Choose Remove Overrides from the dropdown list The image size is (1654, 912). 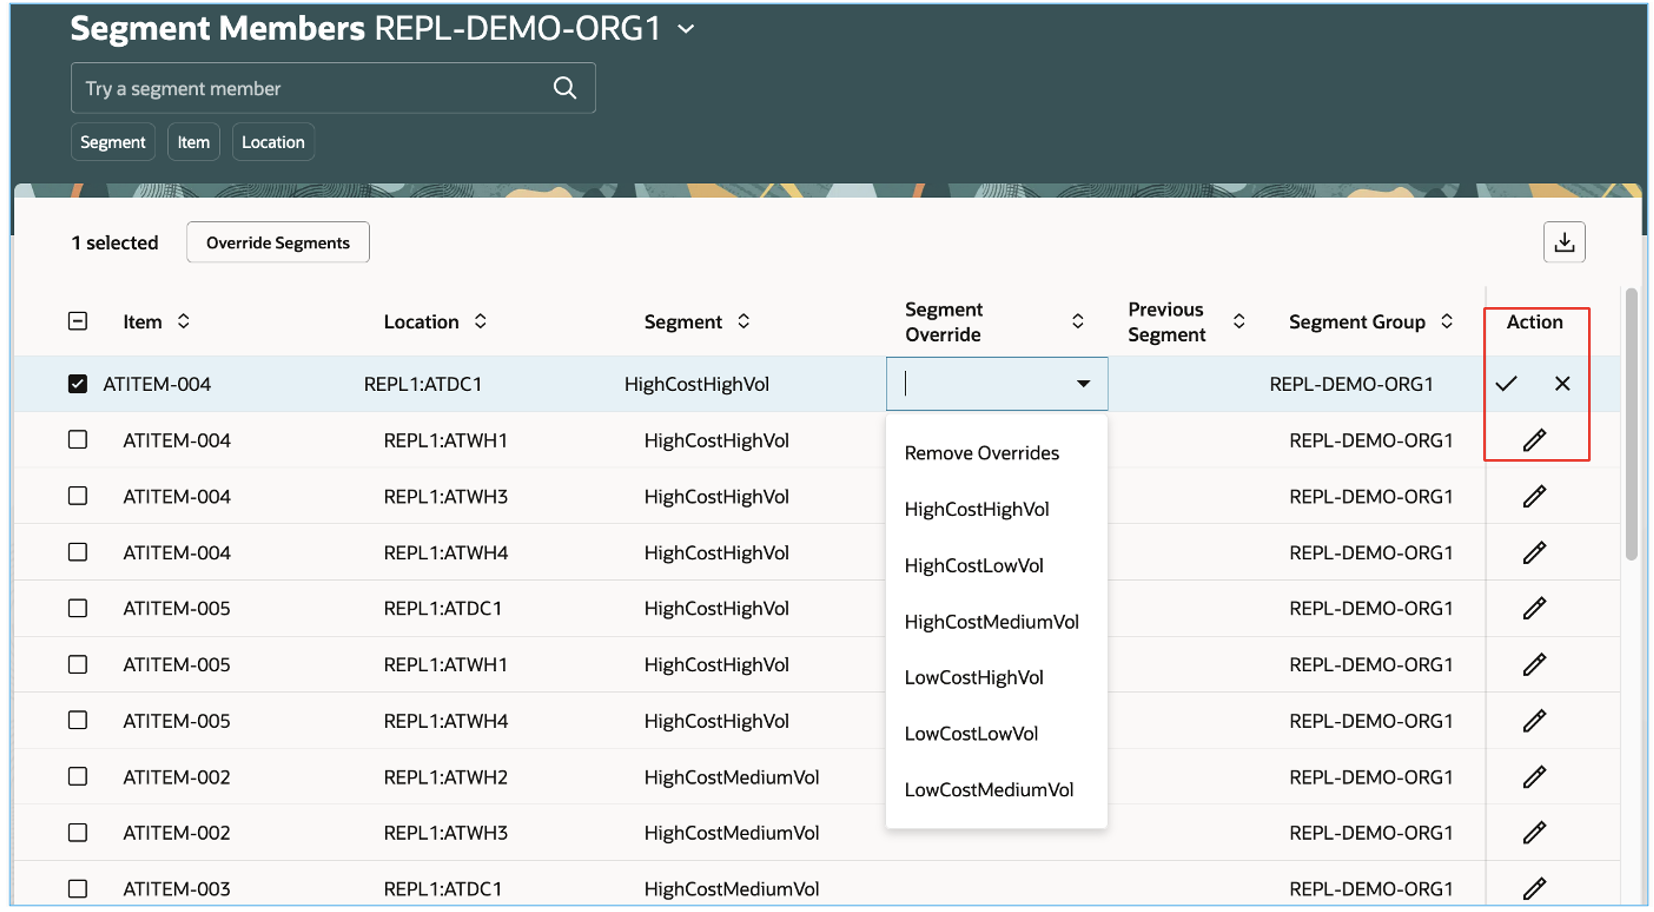pos(981,452)
